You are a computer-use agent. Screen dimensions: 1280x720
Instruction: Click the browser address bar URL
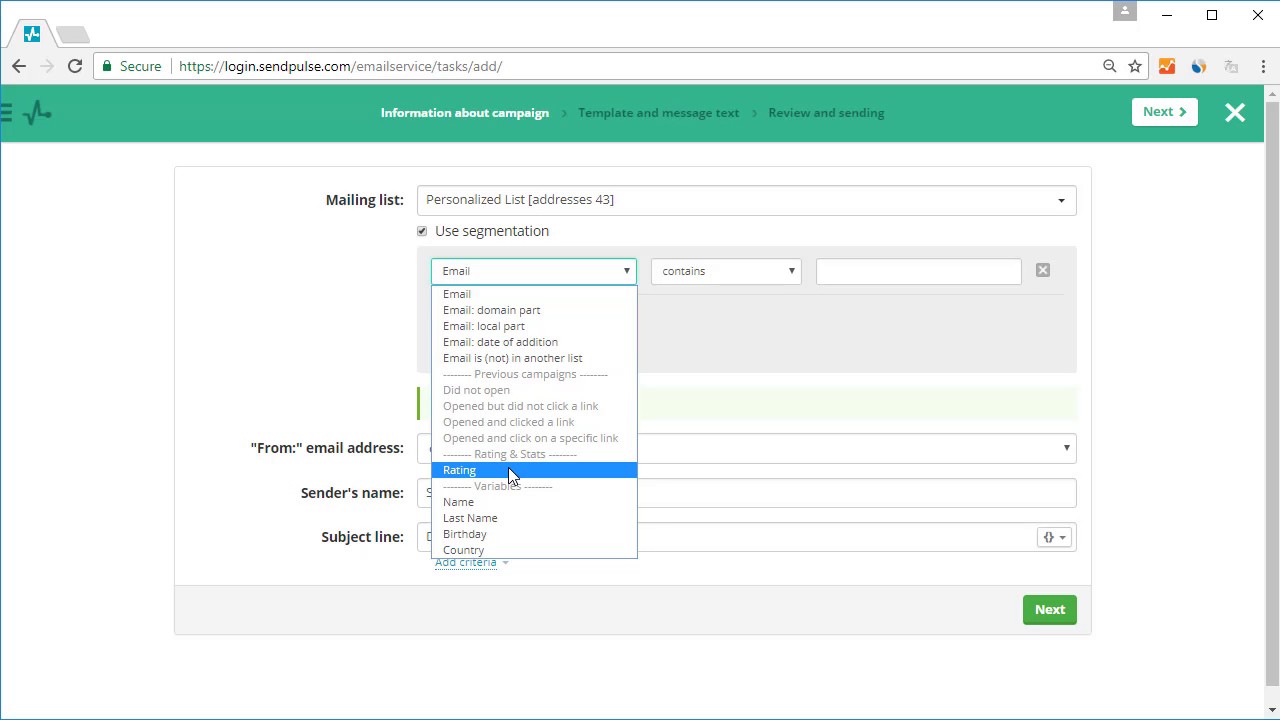340,66
